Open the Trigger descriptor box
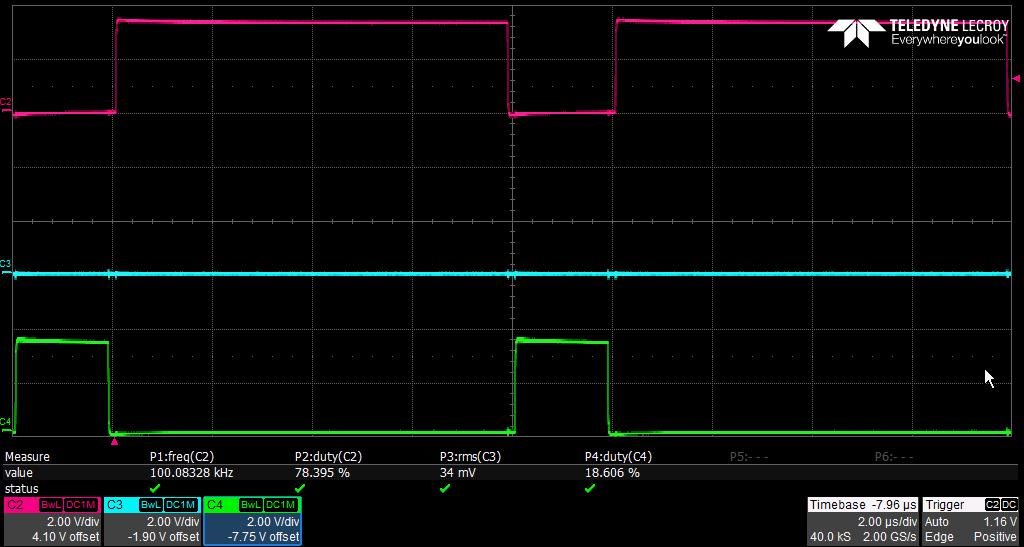Screen dimensions: 1024x547 (971, 520)
